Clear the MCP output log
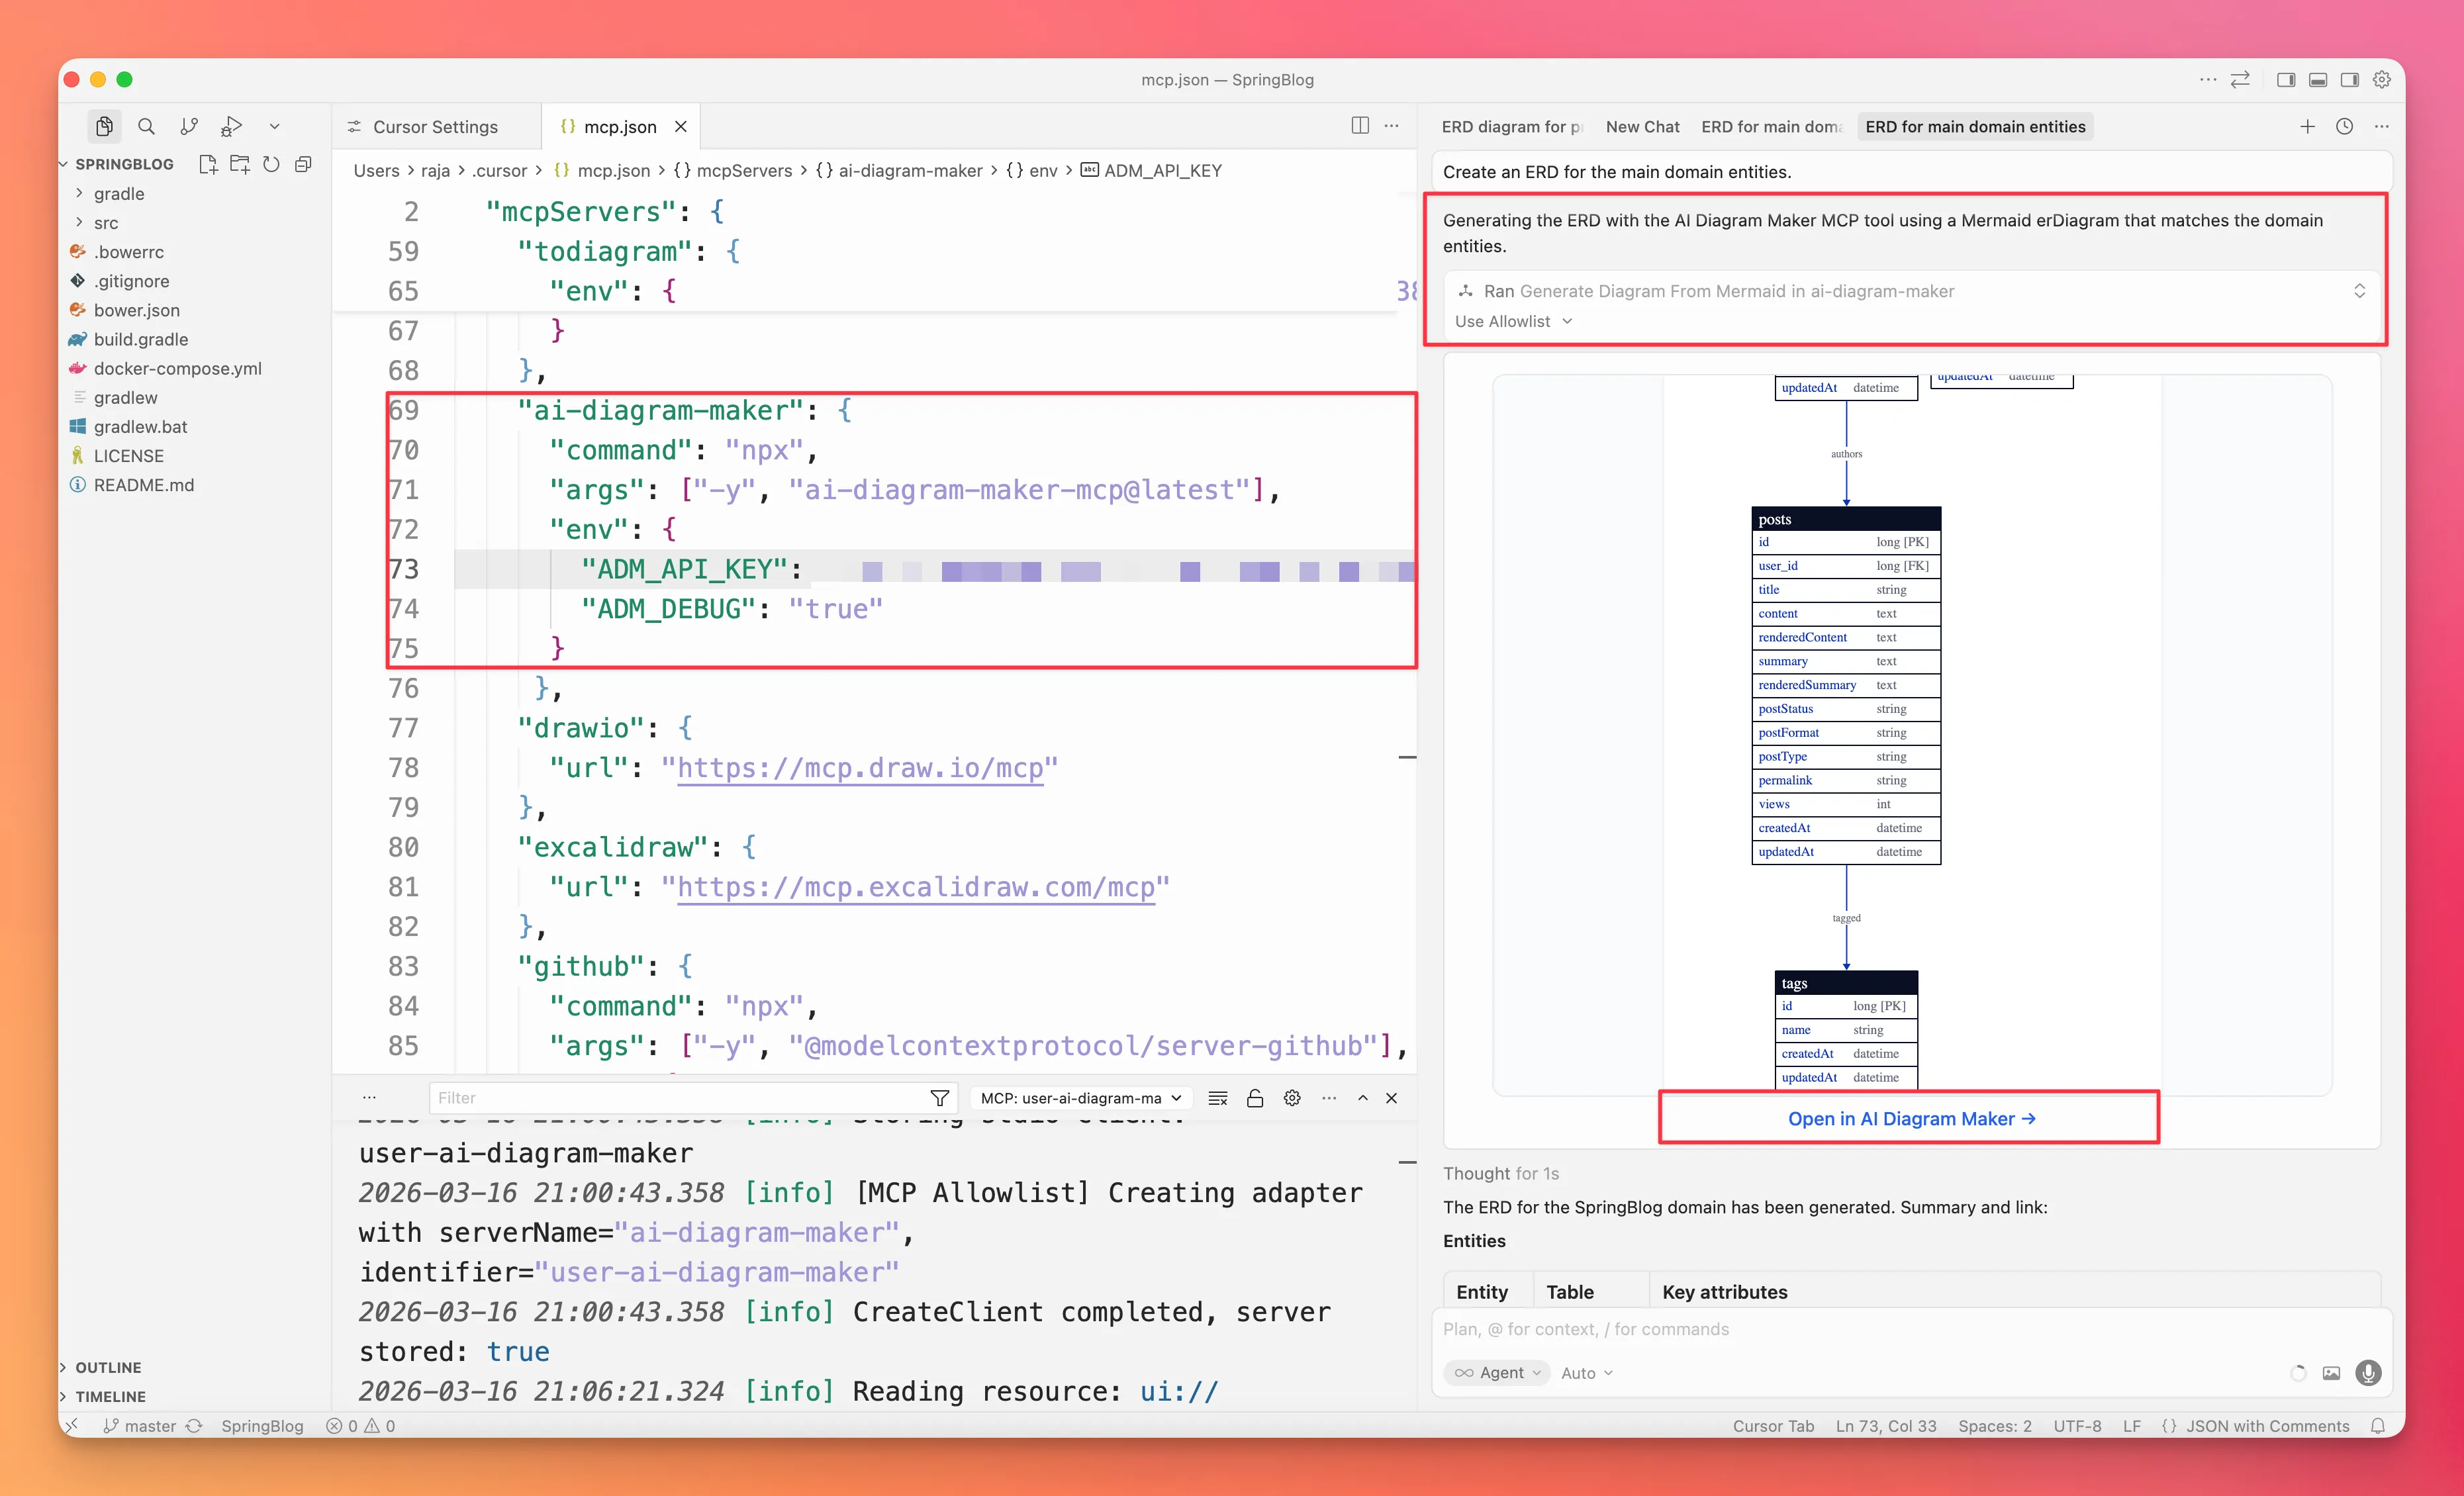Viewport: 2464px width, 1496px height. point(1217,1097)
